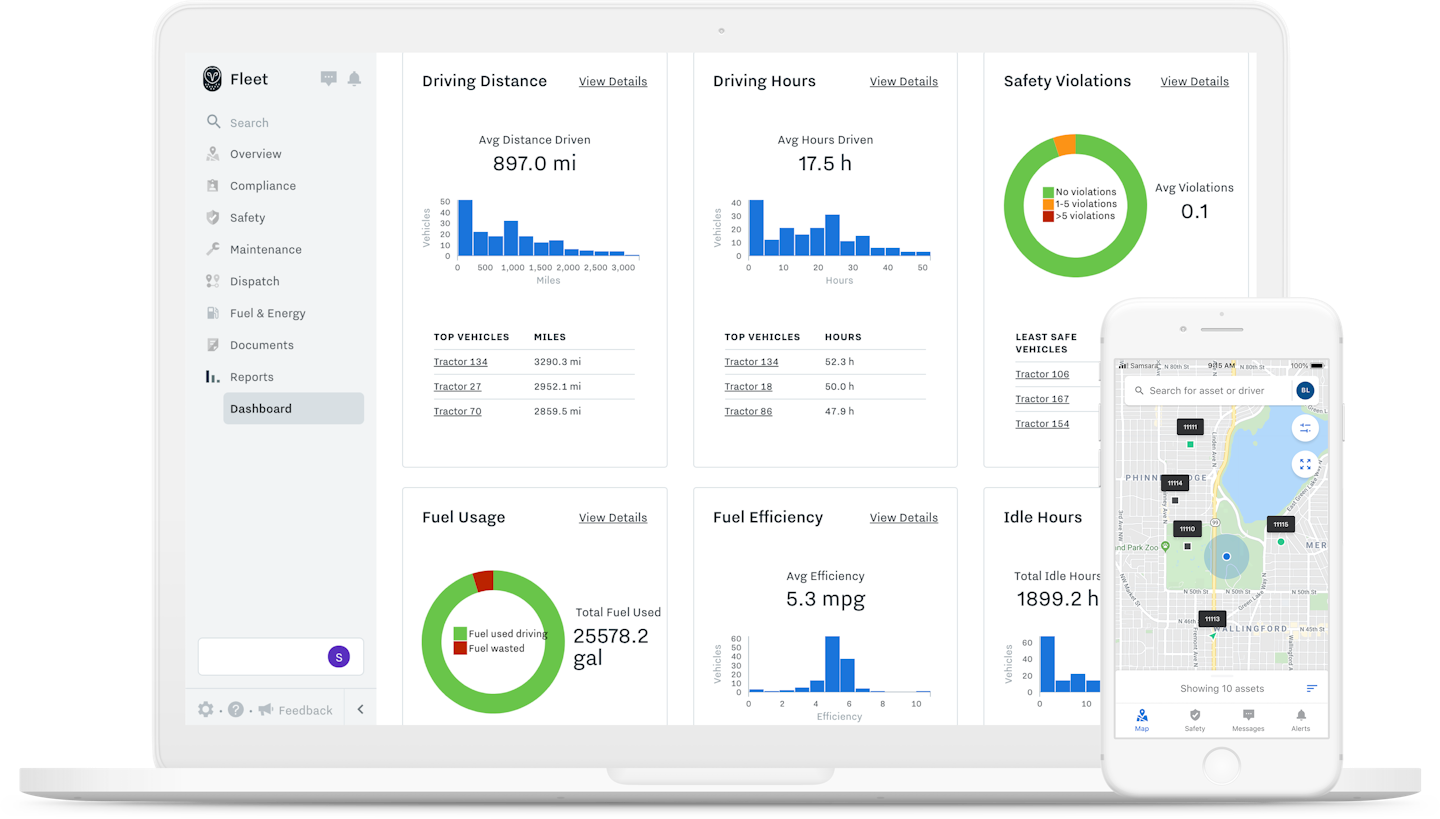Image resolution: width=1440 pixels, height=819 pixels.
Task: Expand the Reports section in the sidebar
Action: coord(251,377)
